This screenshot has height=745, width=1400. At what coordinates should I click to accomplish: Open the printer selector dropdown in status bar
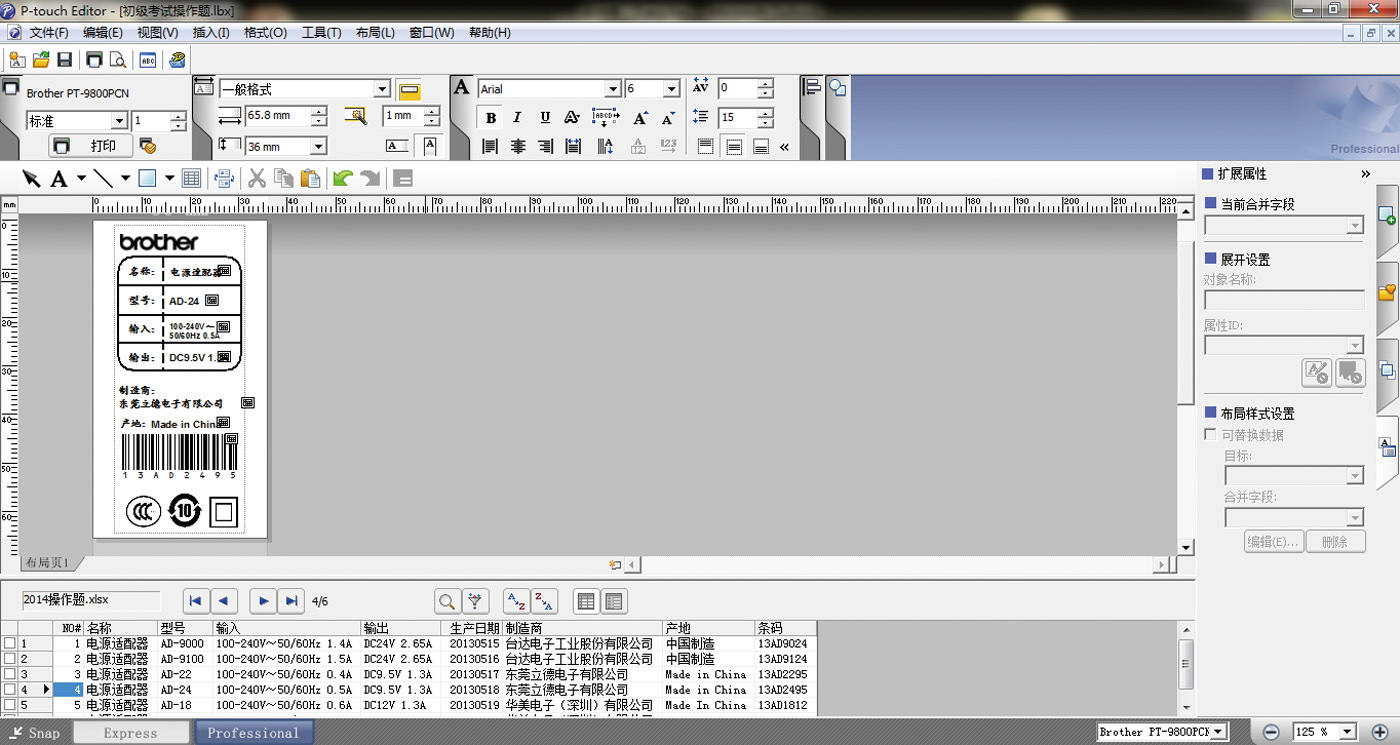(x=1218, y=732)
